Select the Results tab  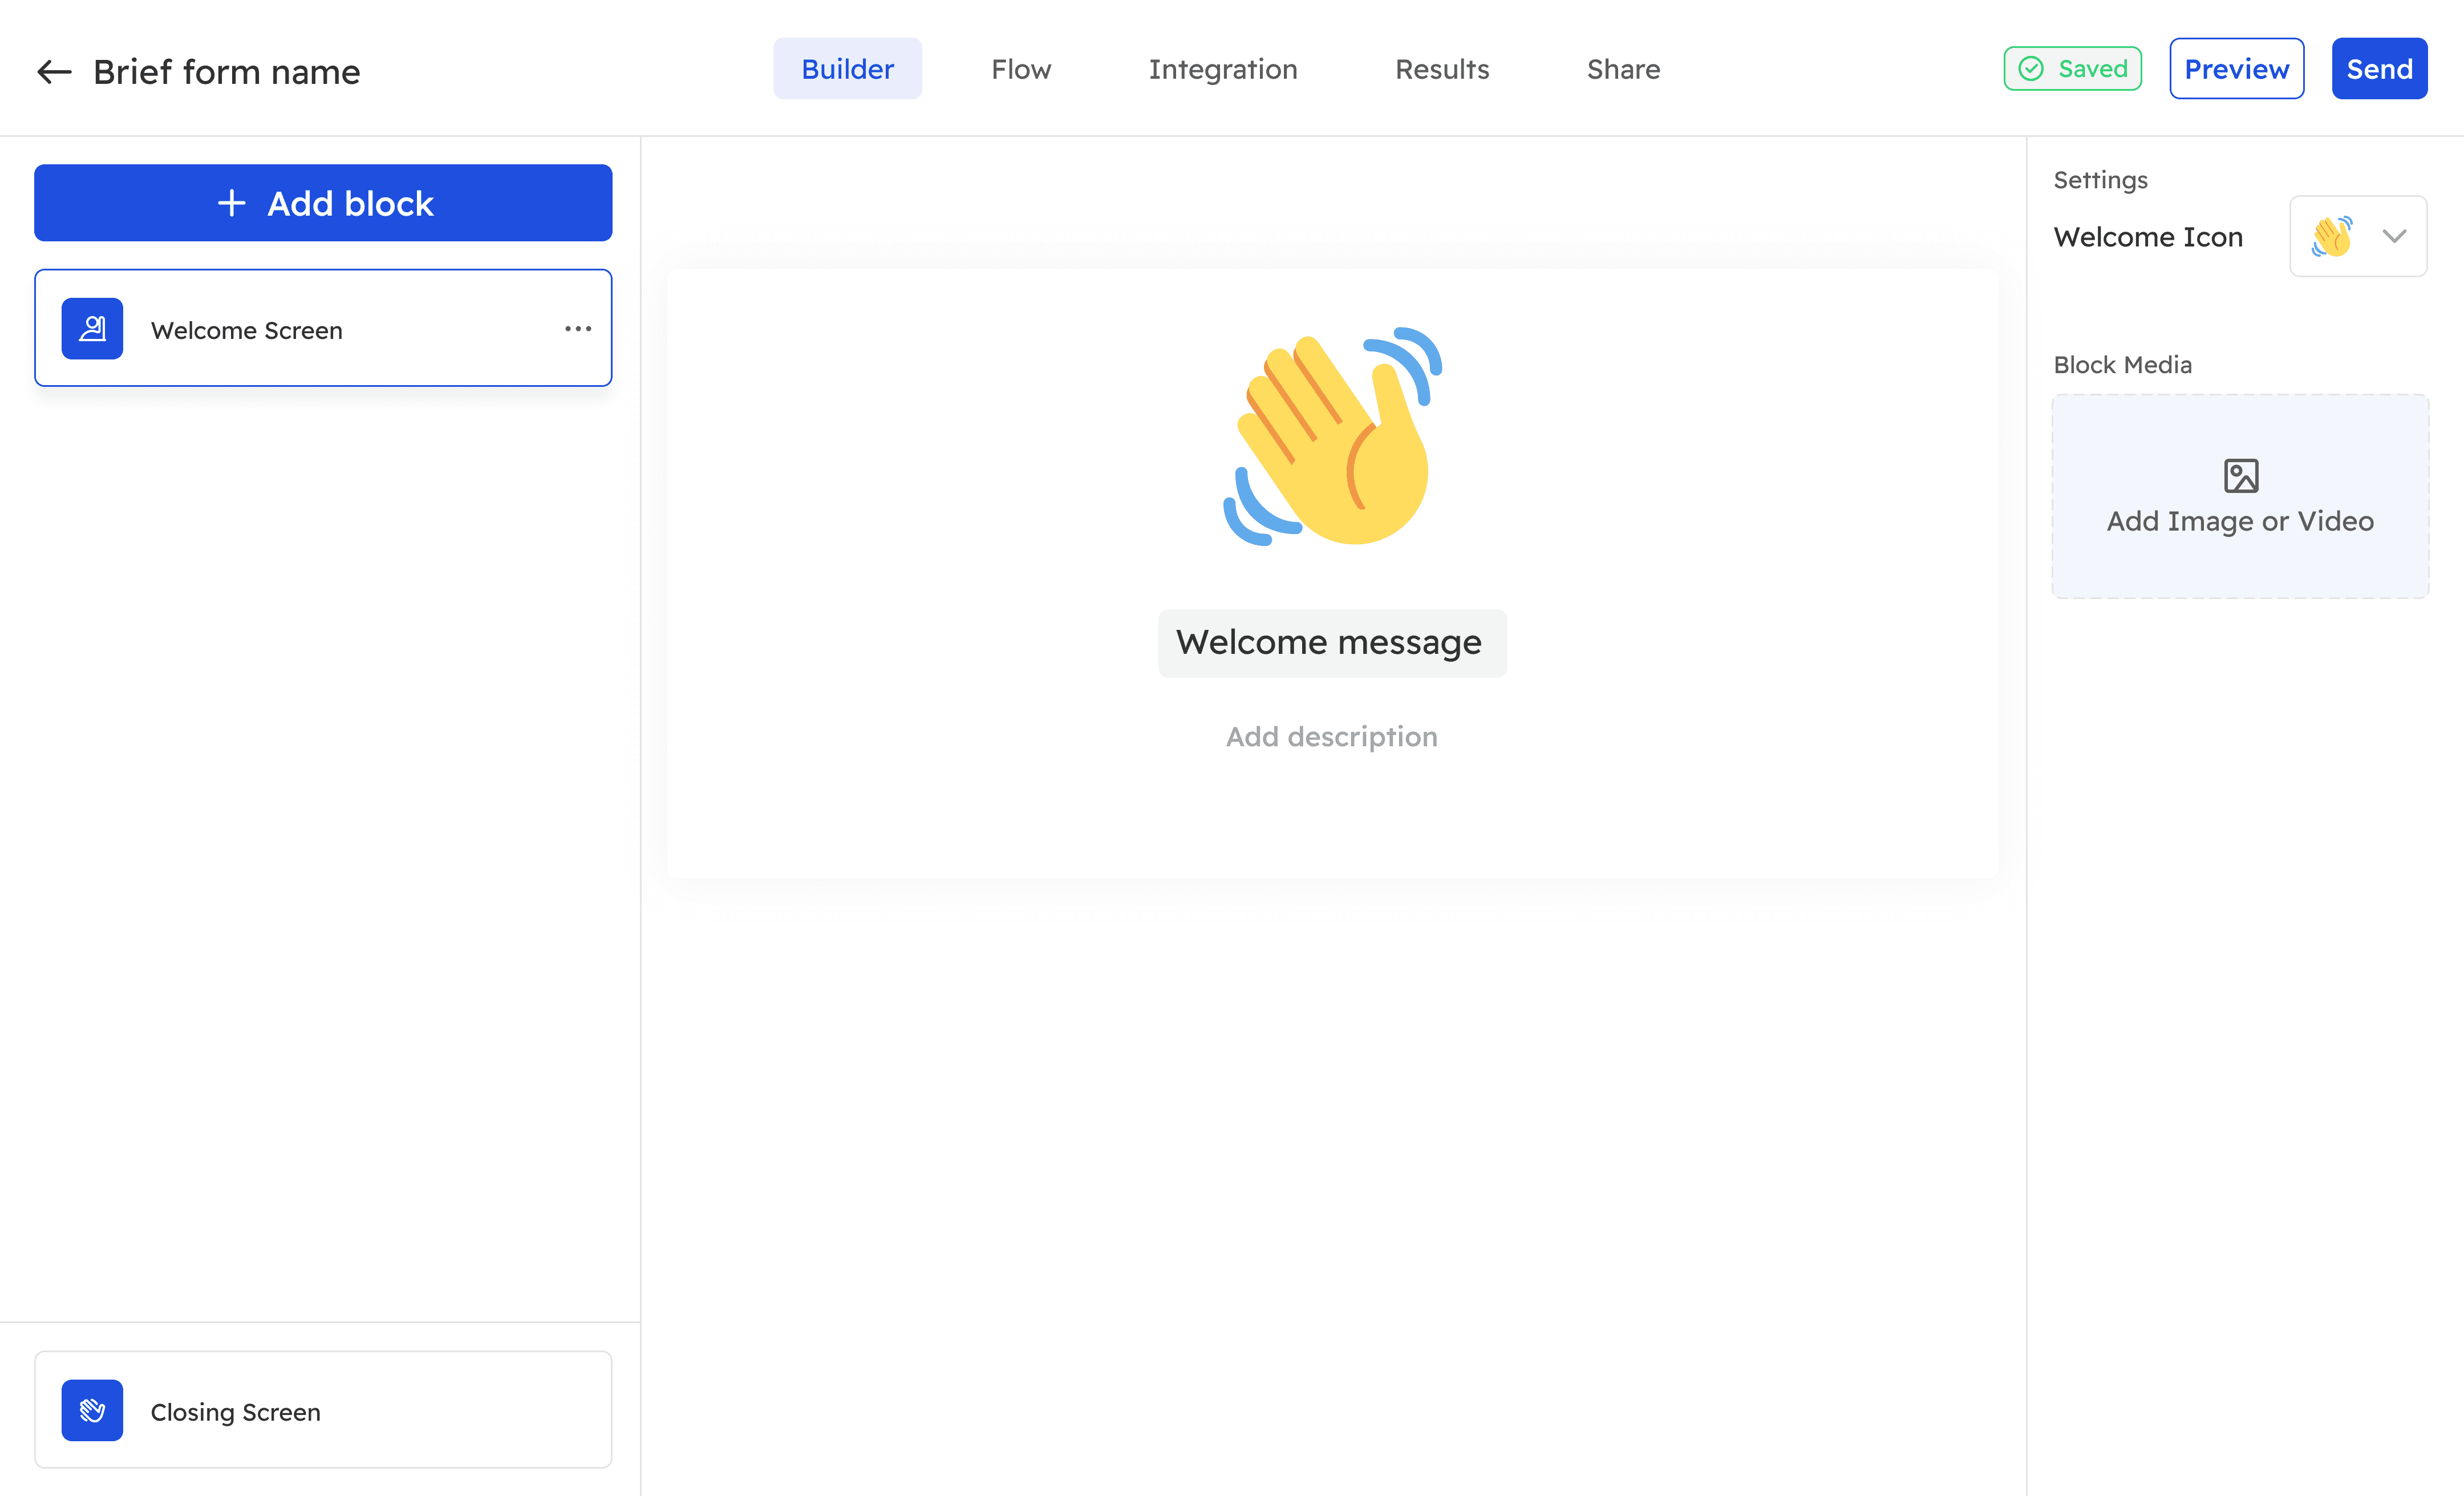point(1443,68)
